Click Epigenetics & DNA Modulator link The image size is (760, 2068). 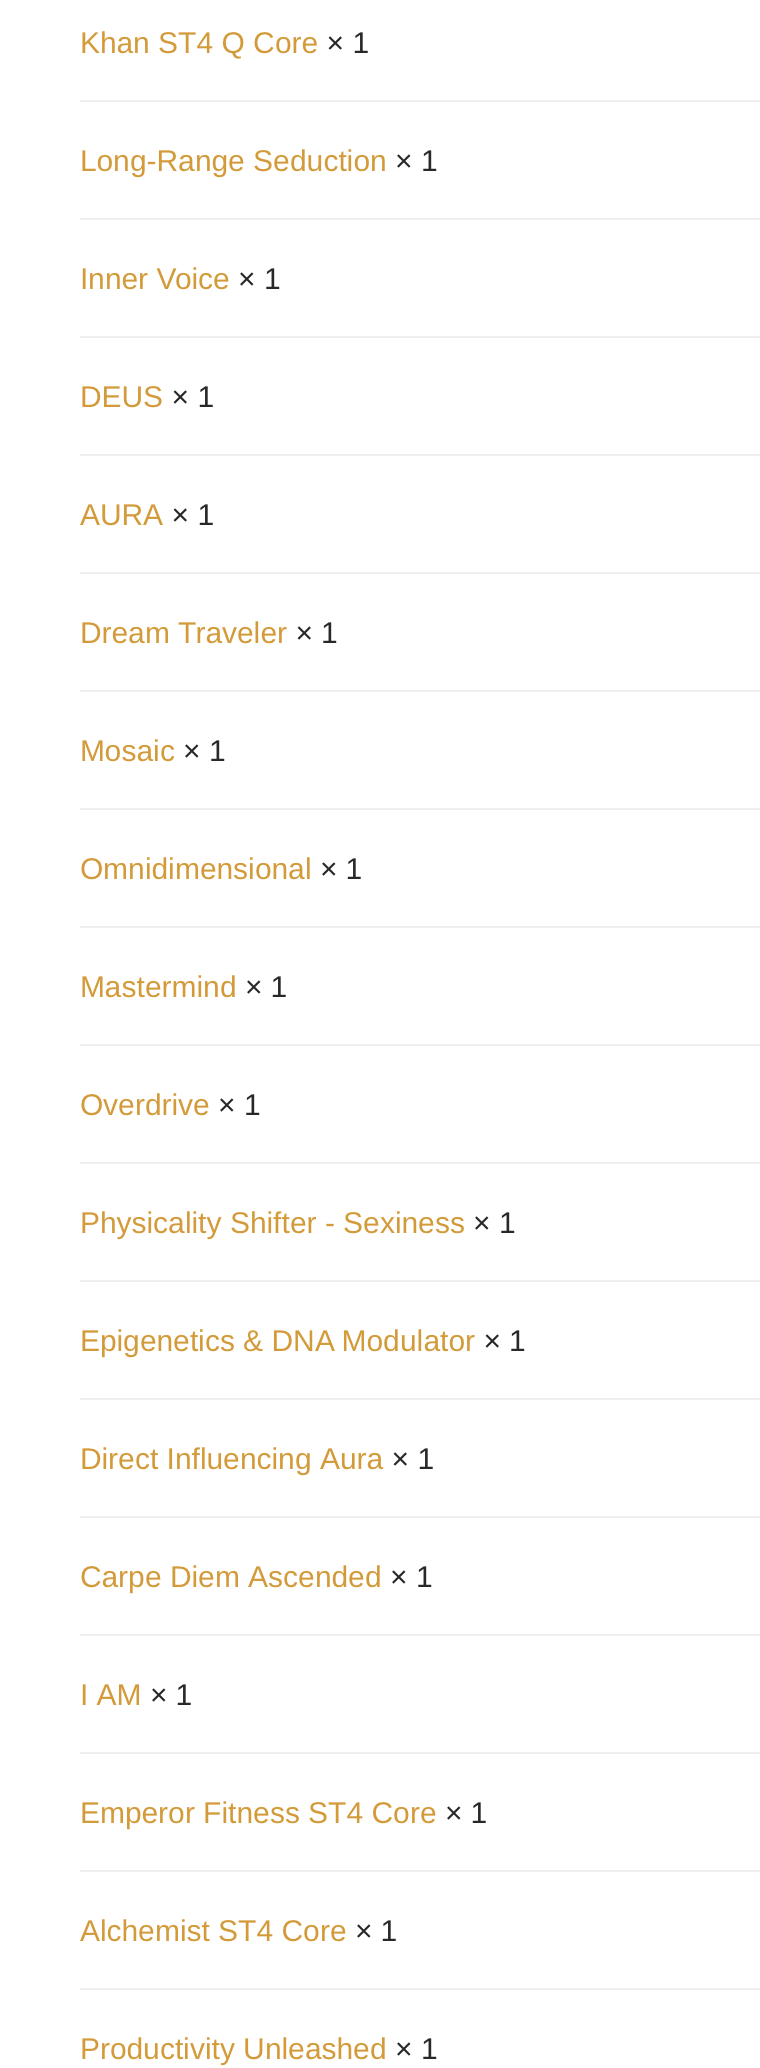click(x=277, y=1341)
